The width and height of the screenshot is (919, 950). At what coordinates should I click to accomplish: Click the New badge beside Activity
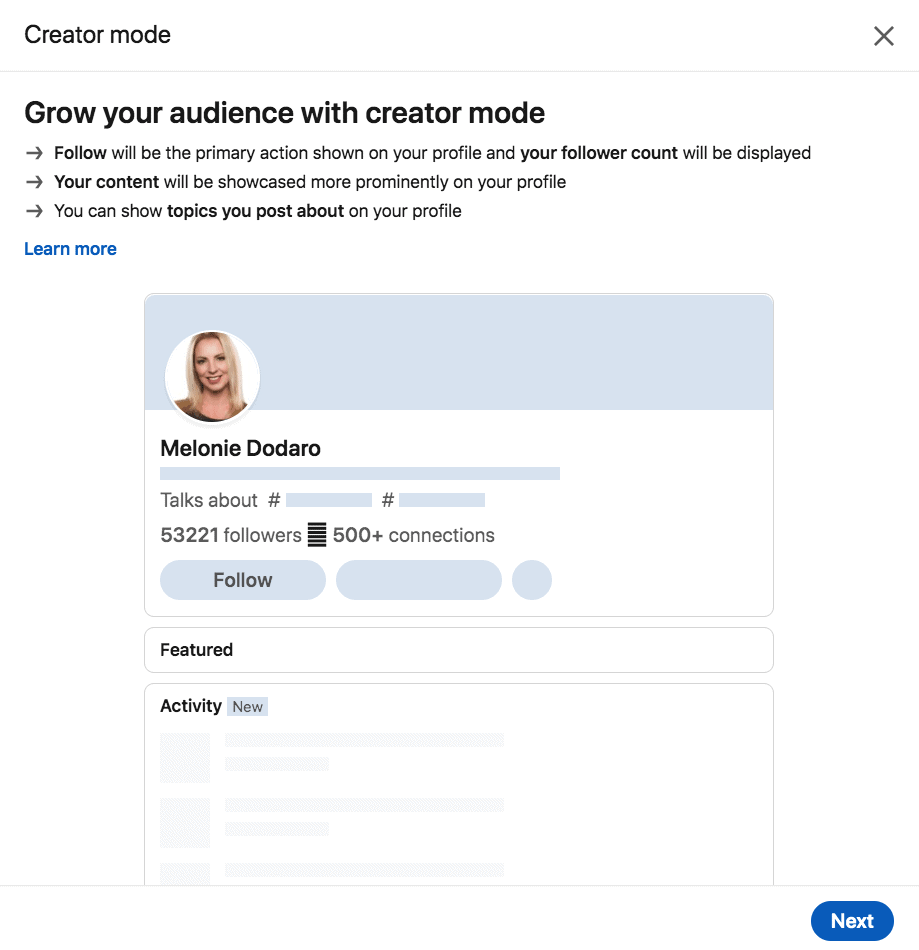[247, 706]
